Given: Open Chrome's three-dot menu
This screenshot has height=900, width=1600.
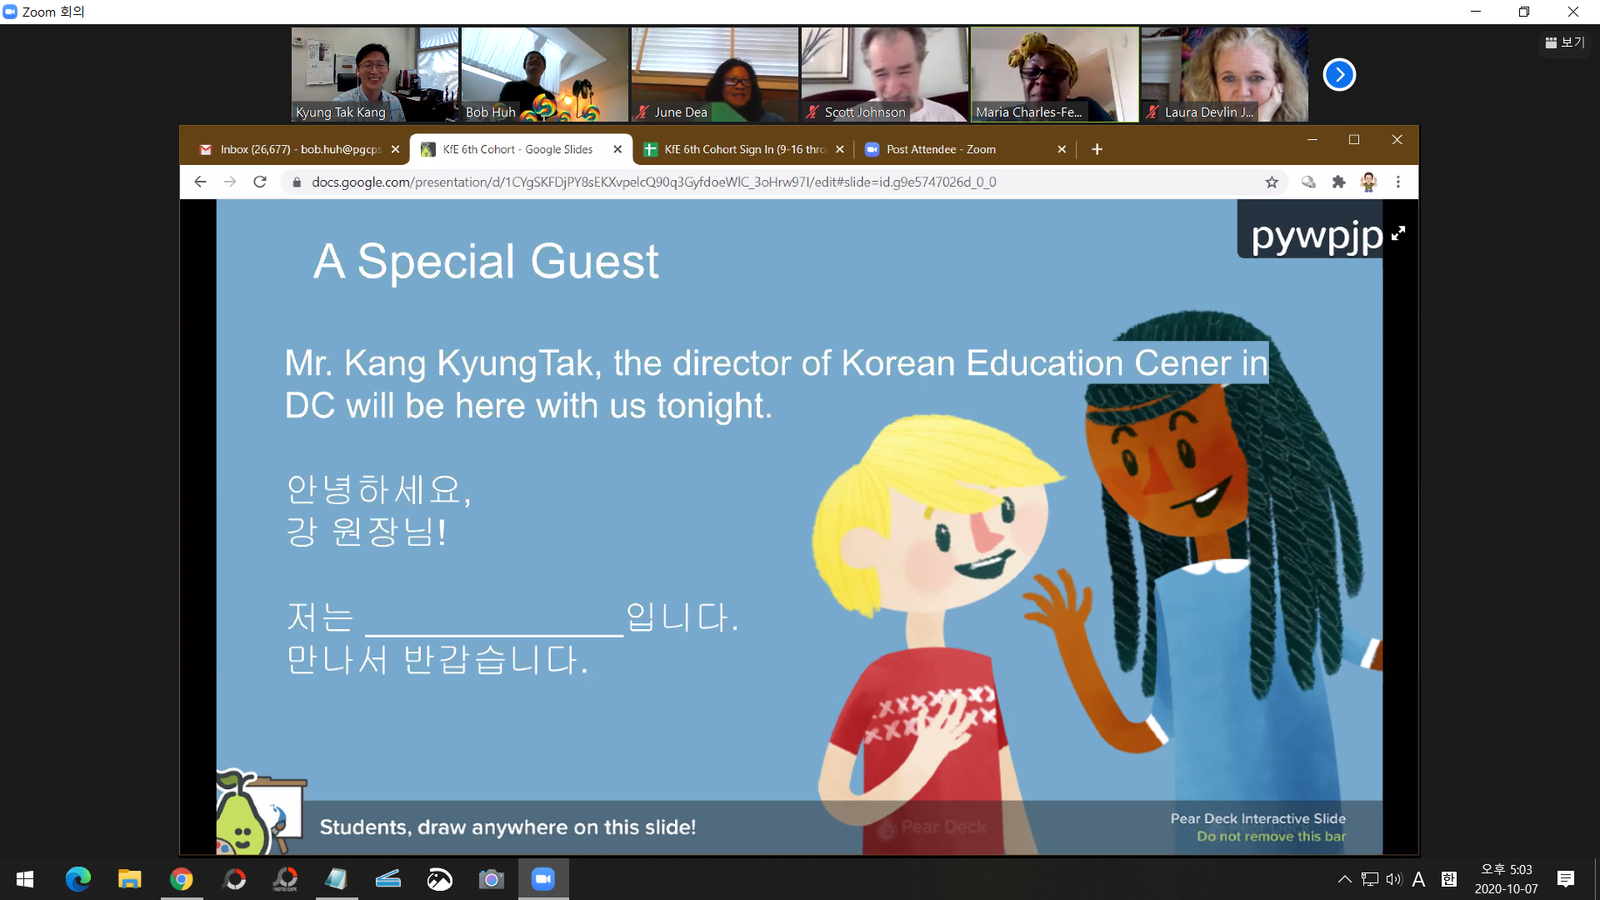Looking at the screenshot, I should click(x=1398, y=182).
